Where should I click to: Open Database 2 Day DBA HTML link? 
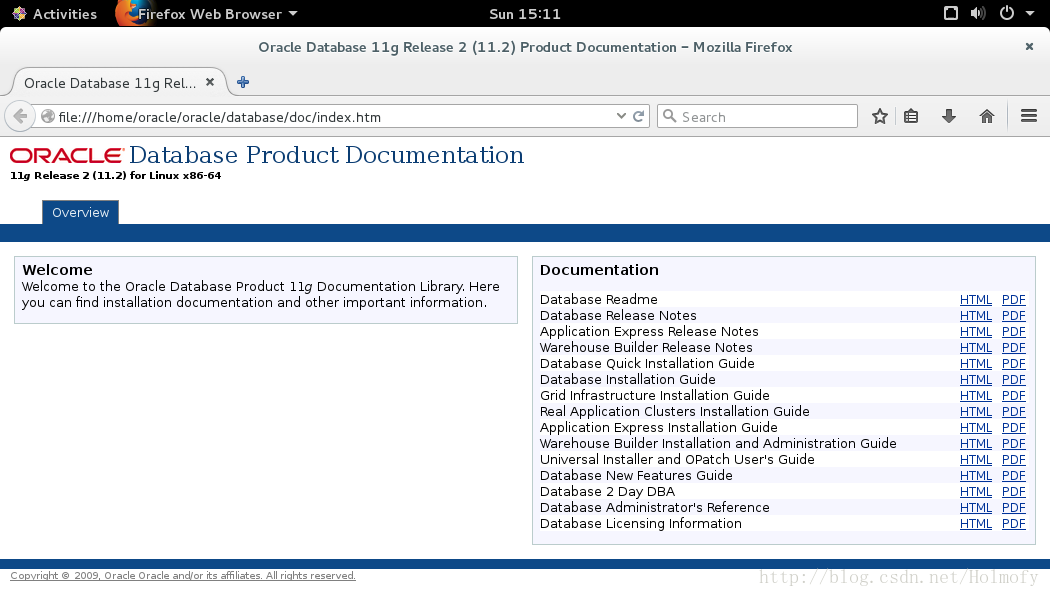[976, 492]
